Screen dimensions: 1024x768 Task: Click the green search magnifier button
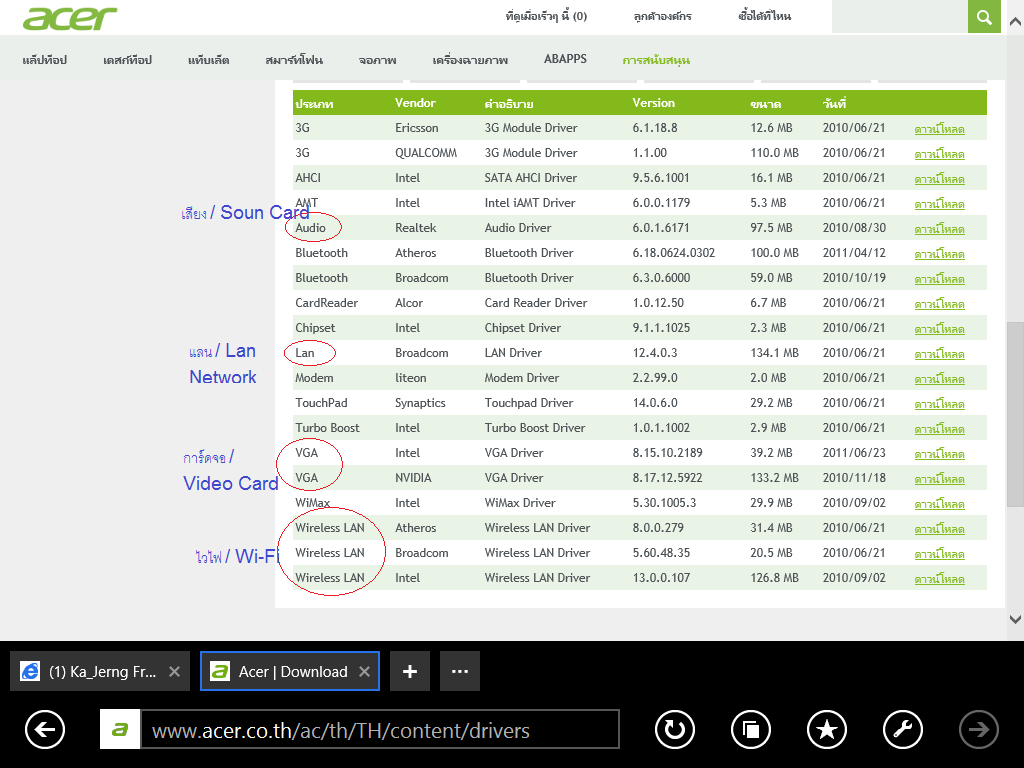pyautogui.click(x=984, y=16)
